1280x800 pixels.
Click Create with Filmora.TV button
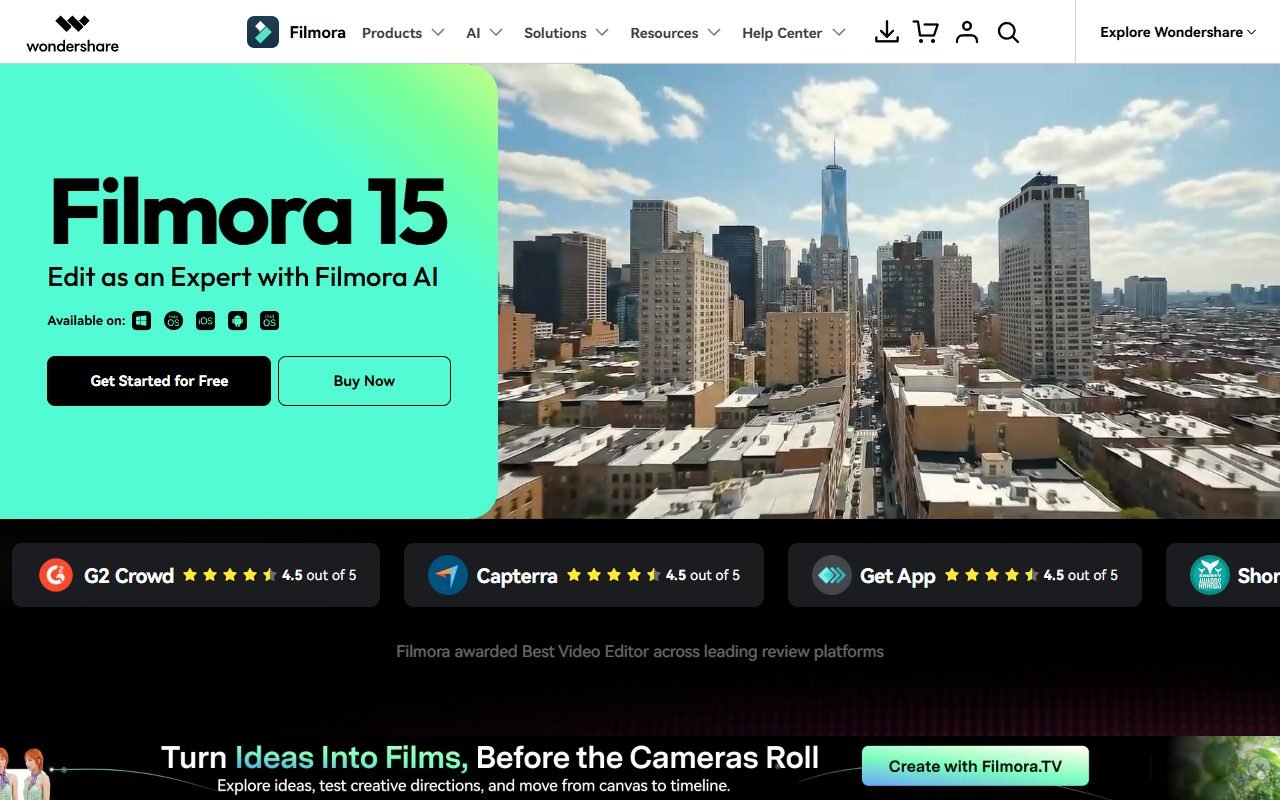975,767
